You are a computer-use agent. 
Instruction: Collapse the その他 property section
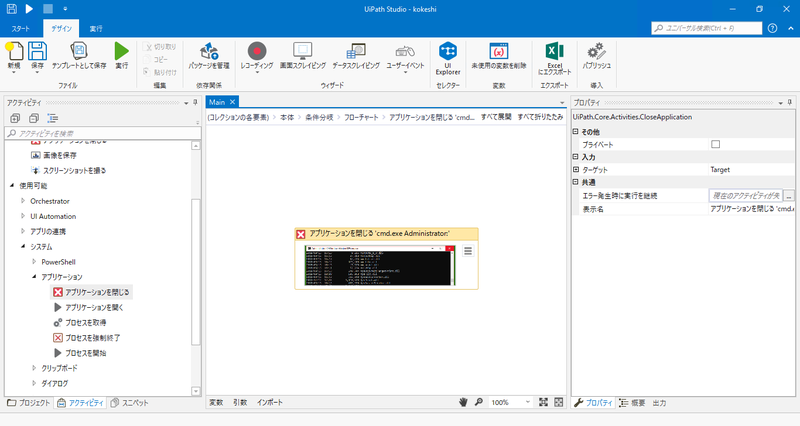pyautogui.click(x=576, y=132)
